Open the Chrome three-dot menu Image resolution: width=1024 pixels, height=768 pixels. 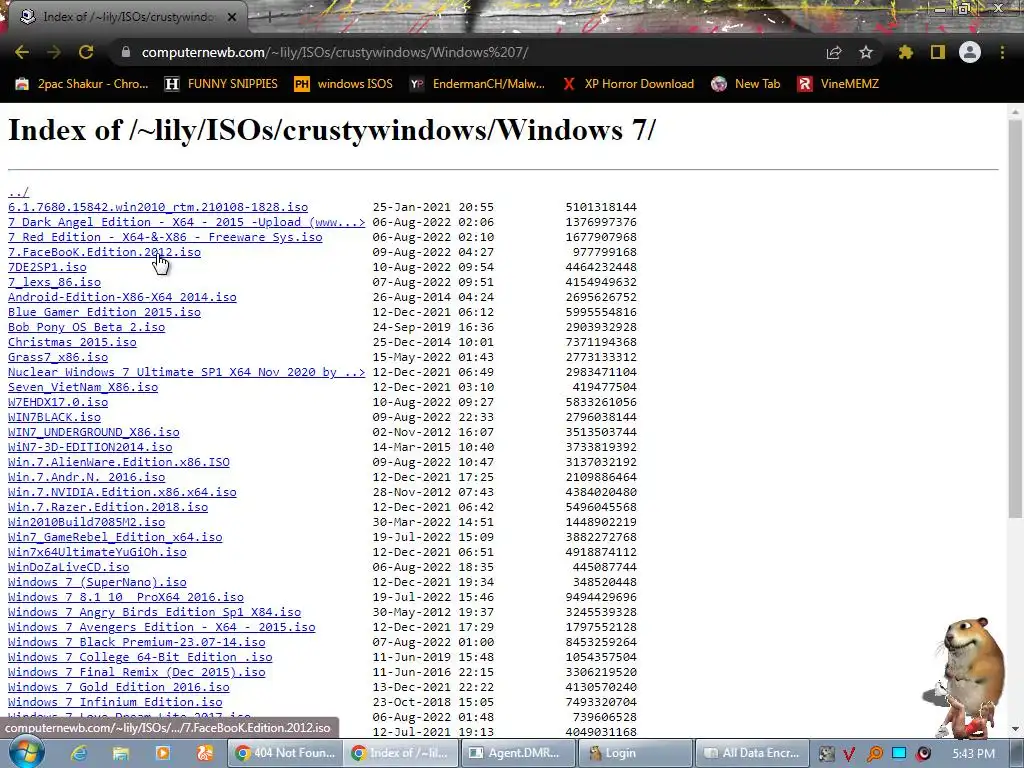point(1002,52)
